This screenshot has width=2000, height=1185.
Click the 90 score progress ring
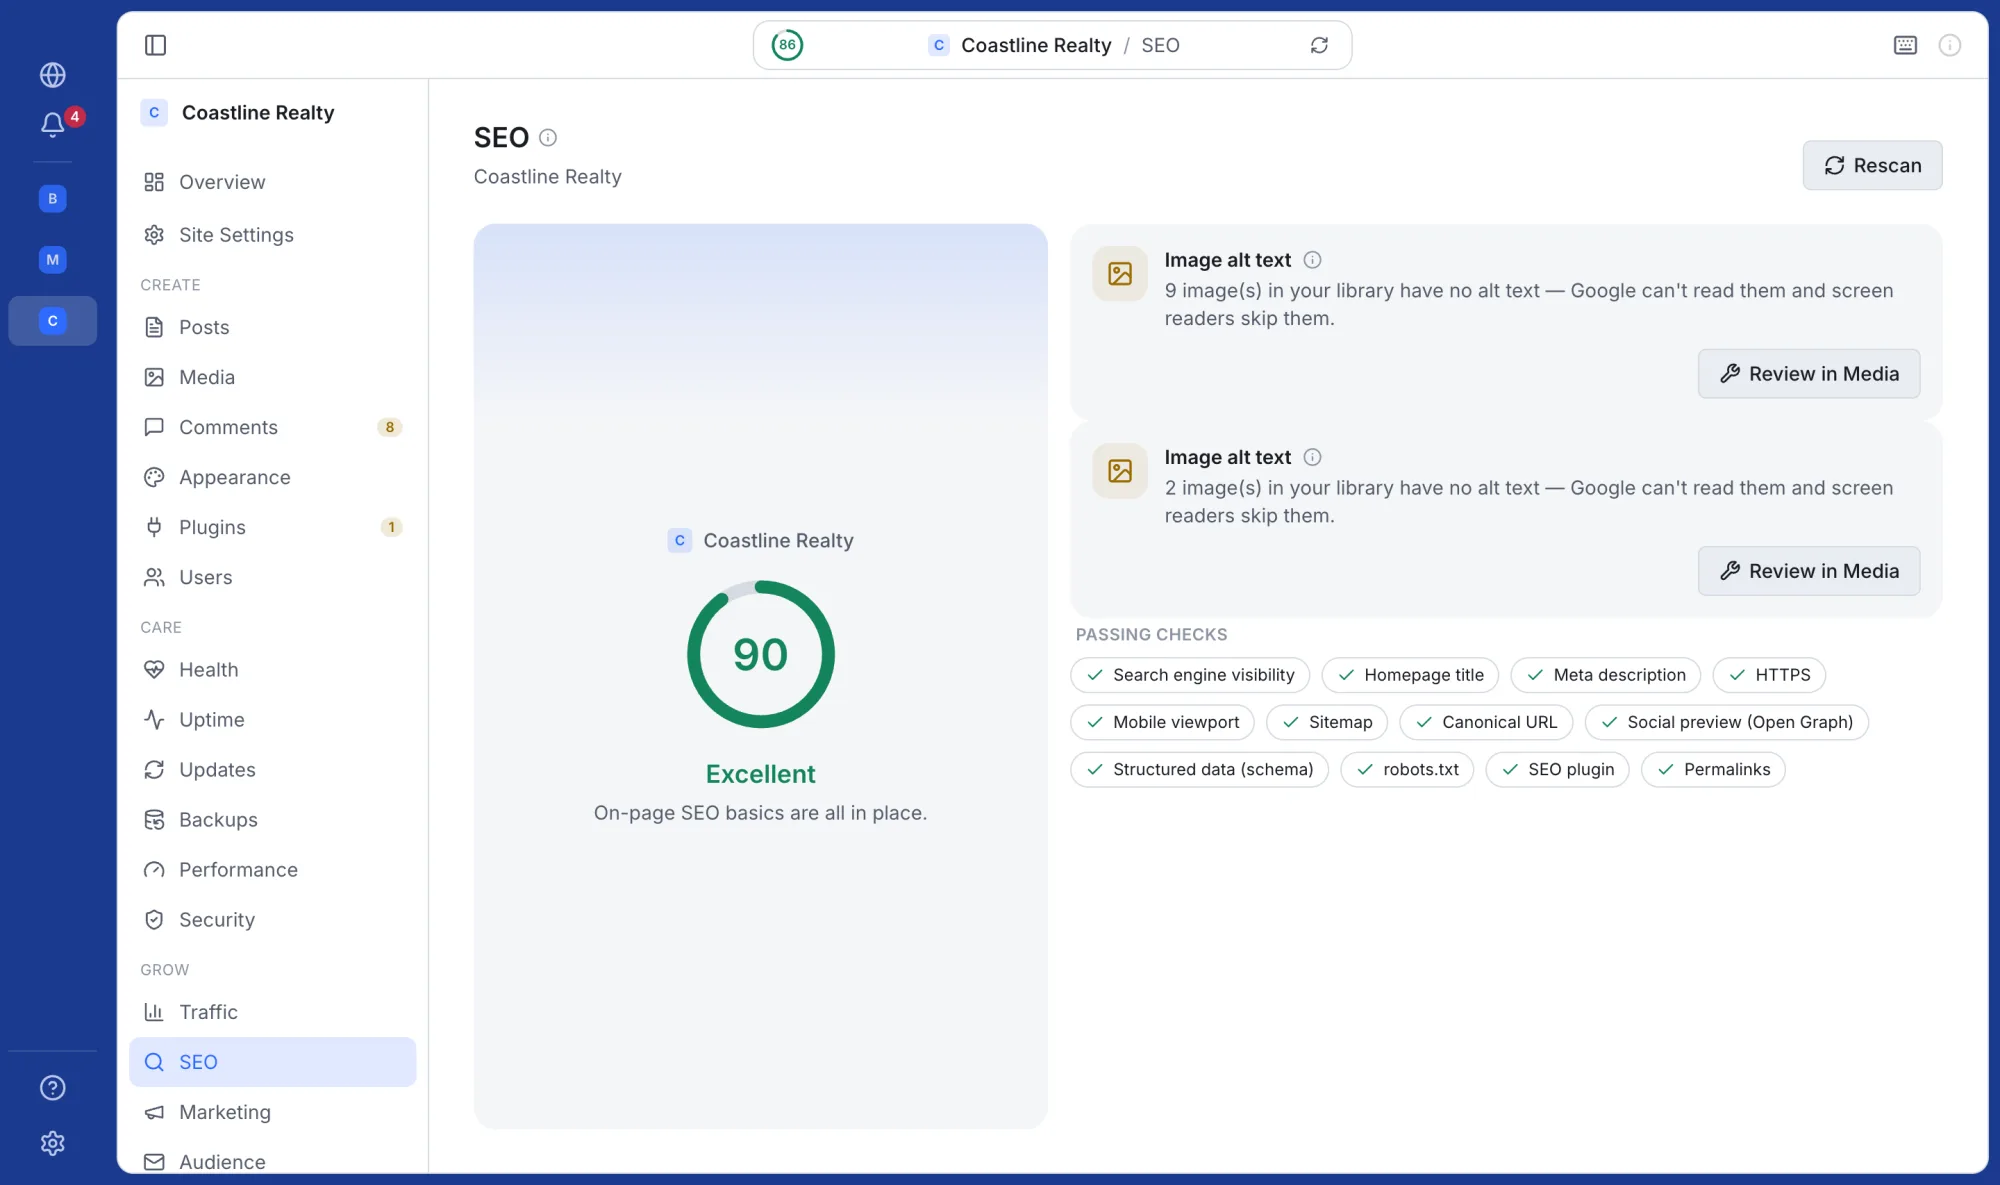[760, 655]
